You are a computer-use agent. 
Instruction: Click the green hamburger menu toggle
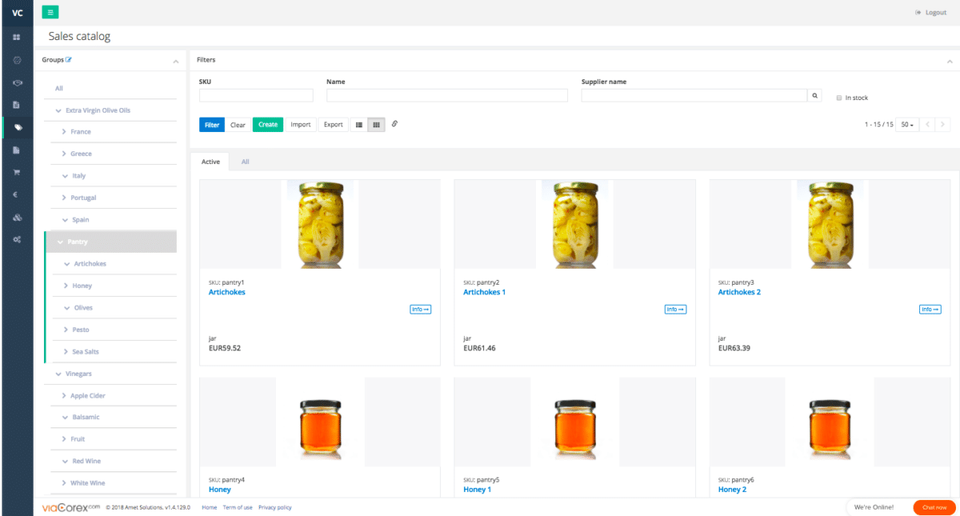(x=50, y=12)
